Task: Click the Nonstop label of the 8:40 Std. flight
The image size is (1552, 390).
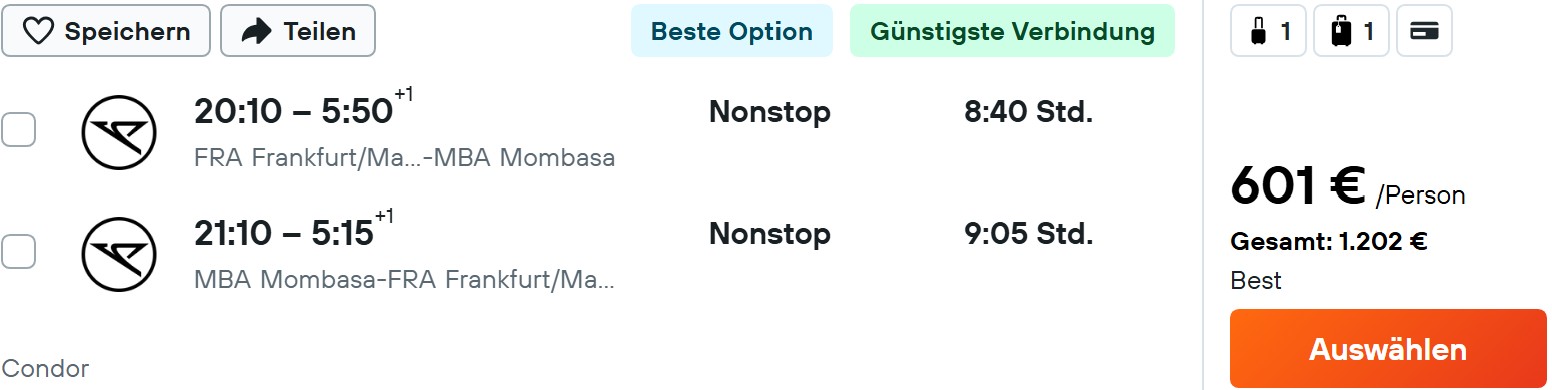Action: [x=769, y=112]
